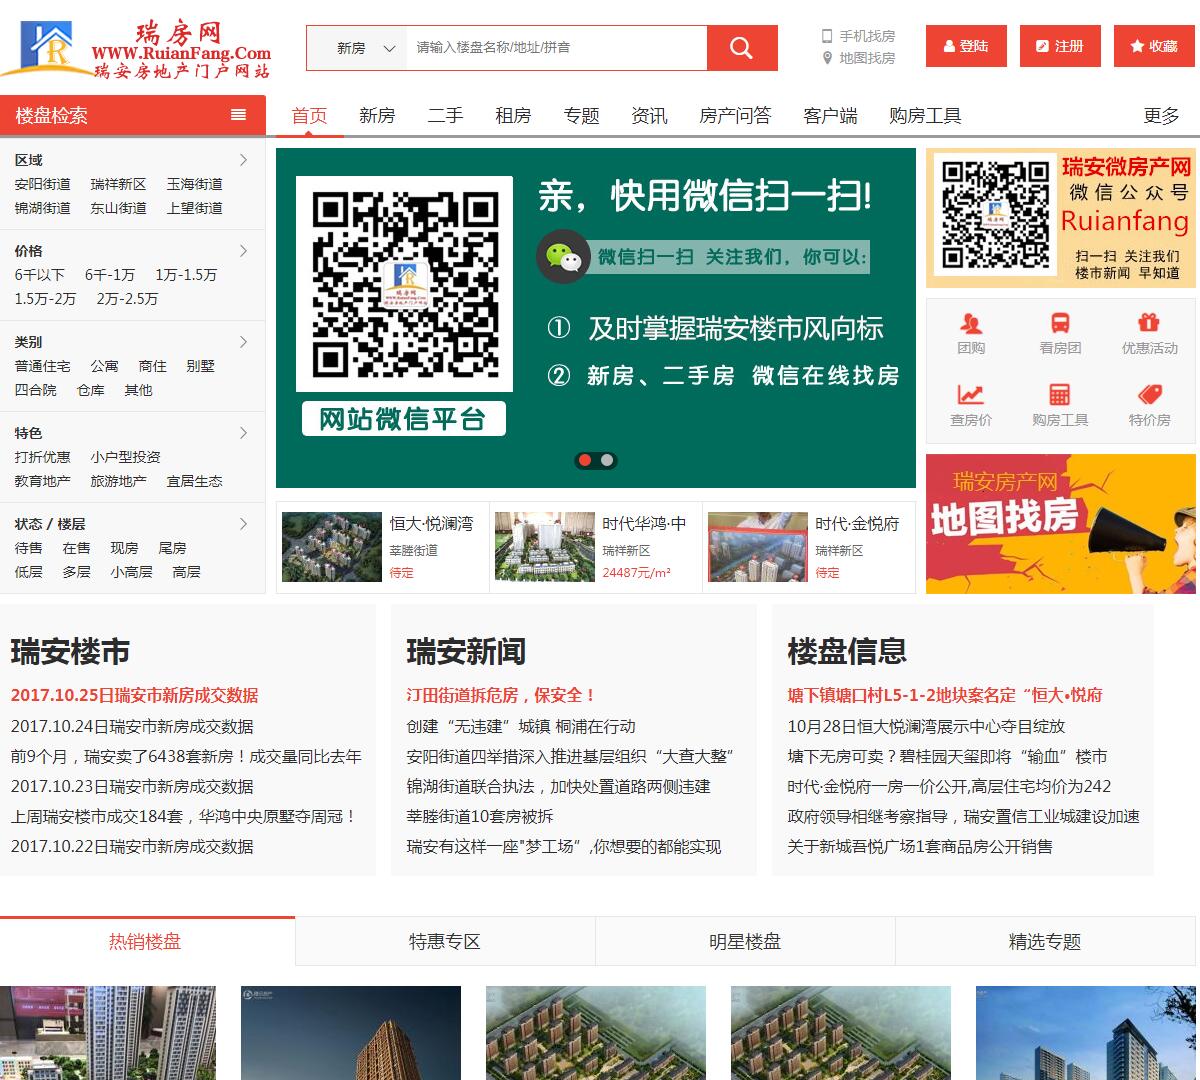Filter by 四合院 property type
Screen dimensions: 1200x1080
(x=35, y=390)
